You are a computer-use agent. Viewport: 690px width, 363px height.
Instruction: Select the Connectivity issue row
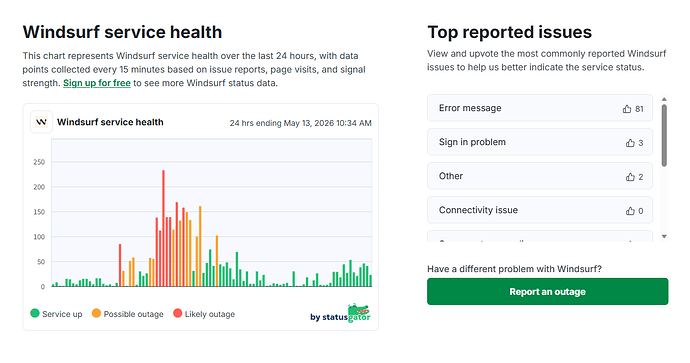(x=540, y=210)
